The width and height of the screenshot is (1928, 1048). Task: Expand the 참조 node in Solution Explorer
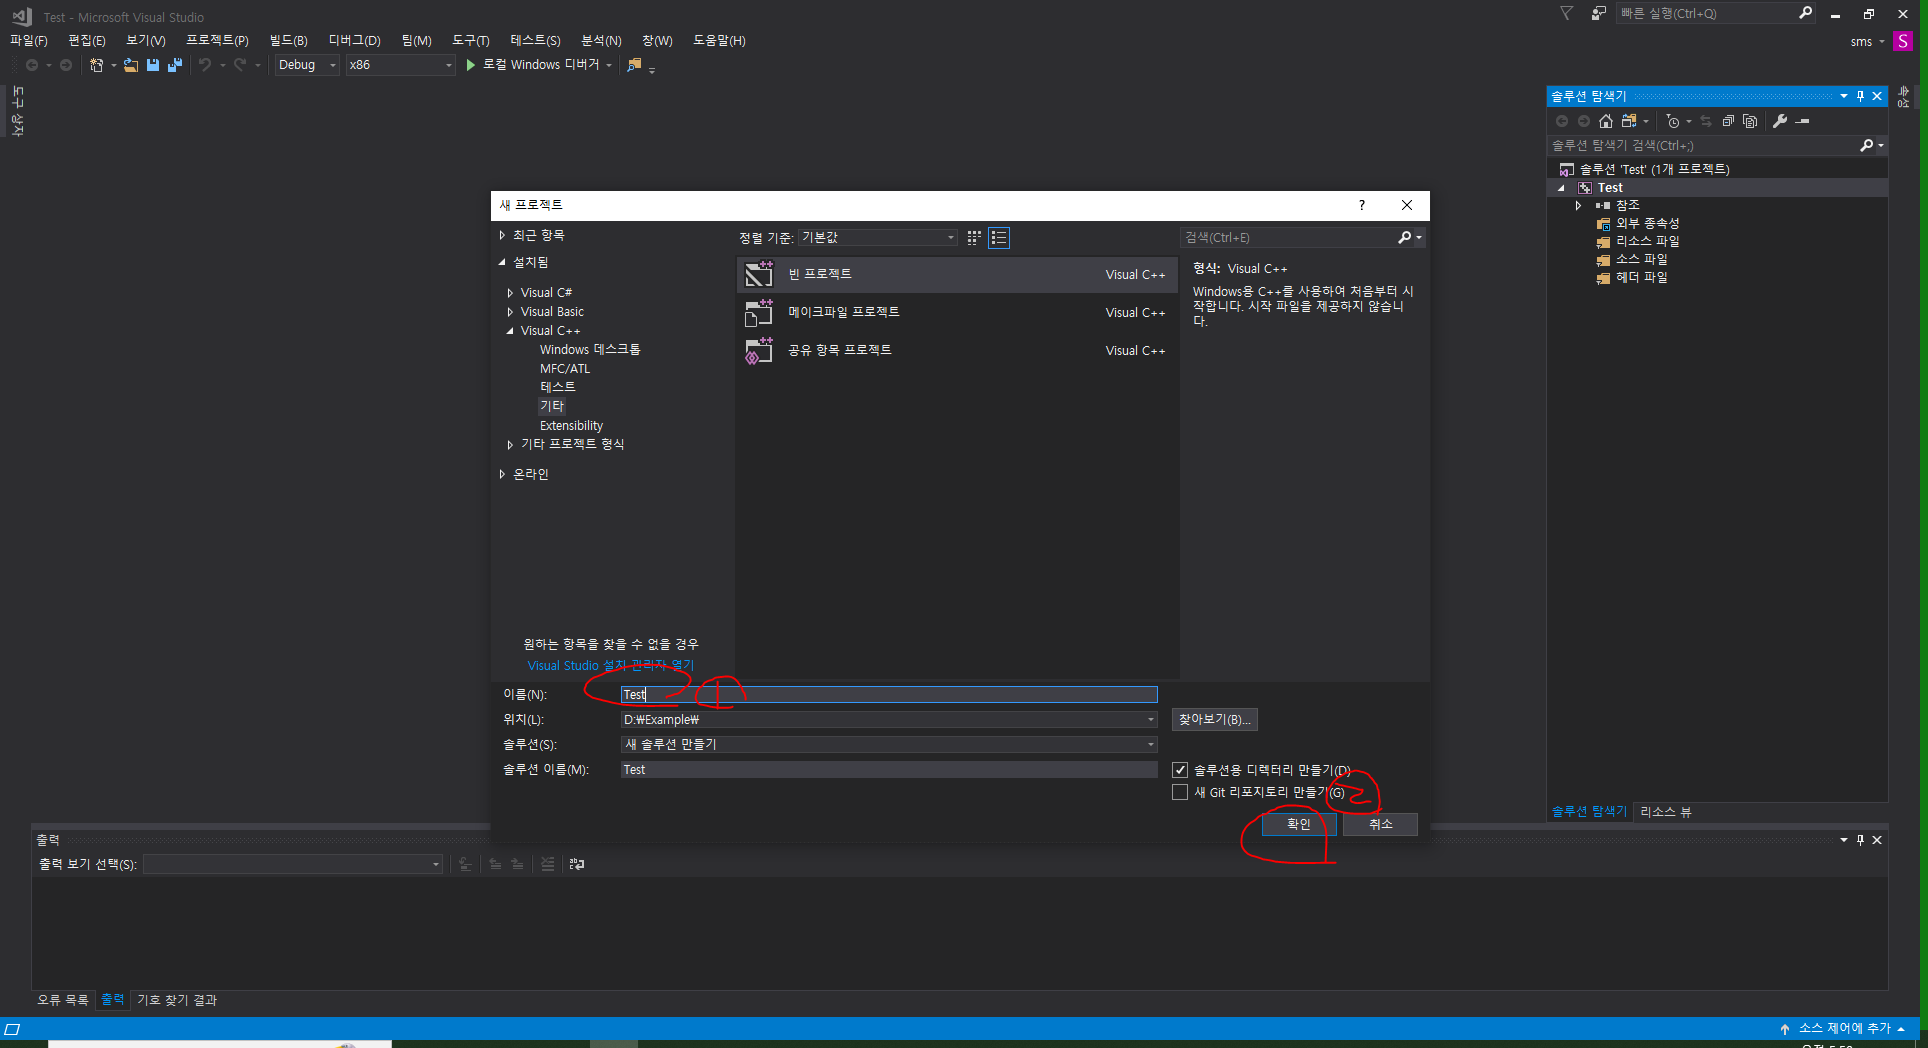(1579, 205)
